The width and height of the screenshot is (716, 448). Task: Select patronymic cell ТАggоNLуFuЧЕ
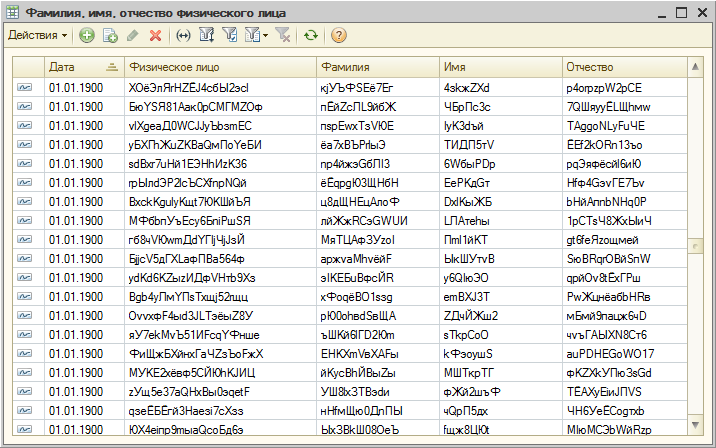coord(624,126)
